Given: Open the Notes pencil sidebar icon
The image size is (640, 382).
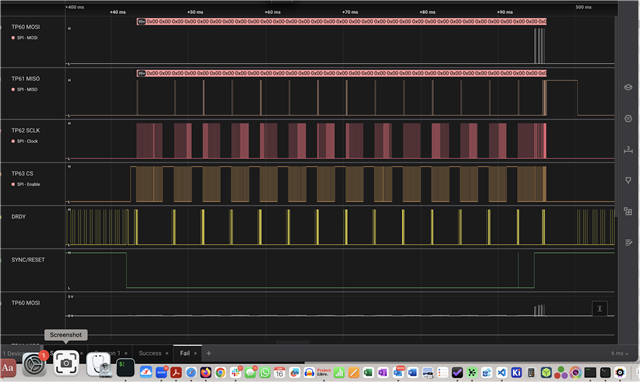Looking at the screenshot, I should (628, 242).
